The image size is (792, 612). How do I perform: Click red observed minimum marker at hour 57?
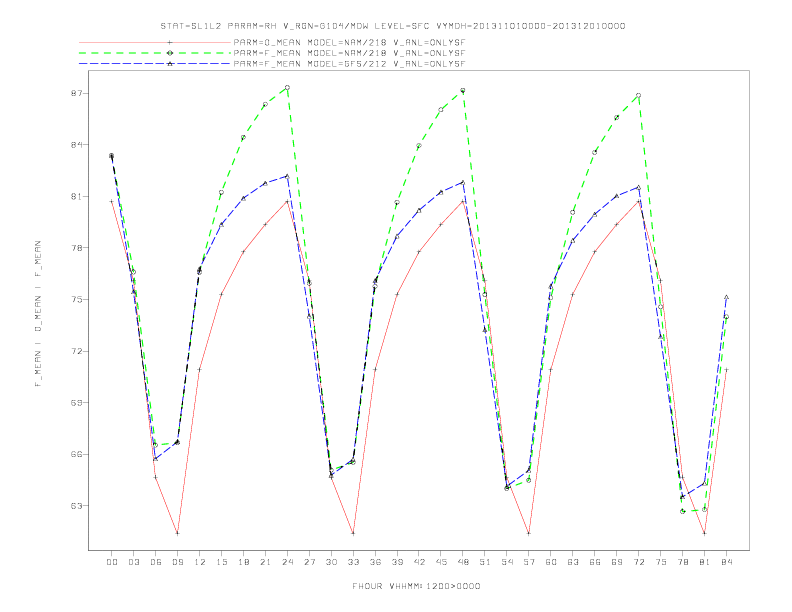coord(528,533)
